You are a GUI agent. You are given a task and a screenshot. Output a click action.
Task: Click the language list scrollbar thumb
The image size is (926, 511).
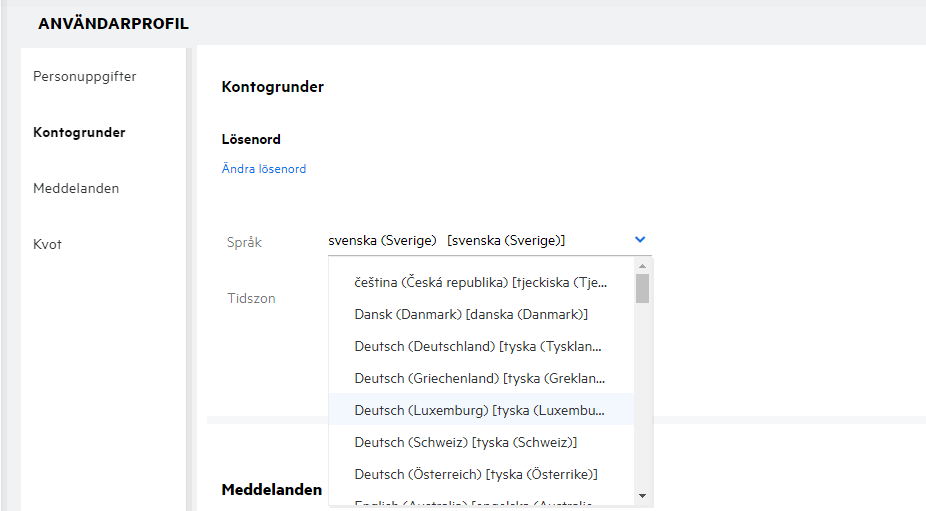coord(642,288)
